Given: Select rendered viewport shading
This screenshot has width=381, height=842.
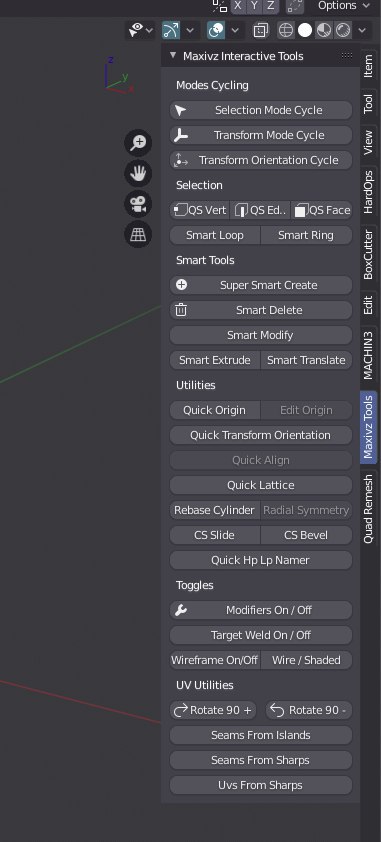Looking at the screenshot, I should (x=343, y=31).
